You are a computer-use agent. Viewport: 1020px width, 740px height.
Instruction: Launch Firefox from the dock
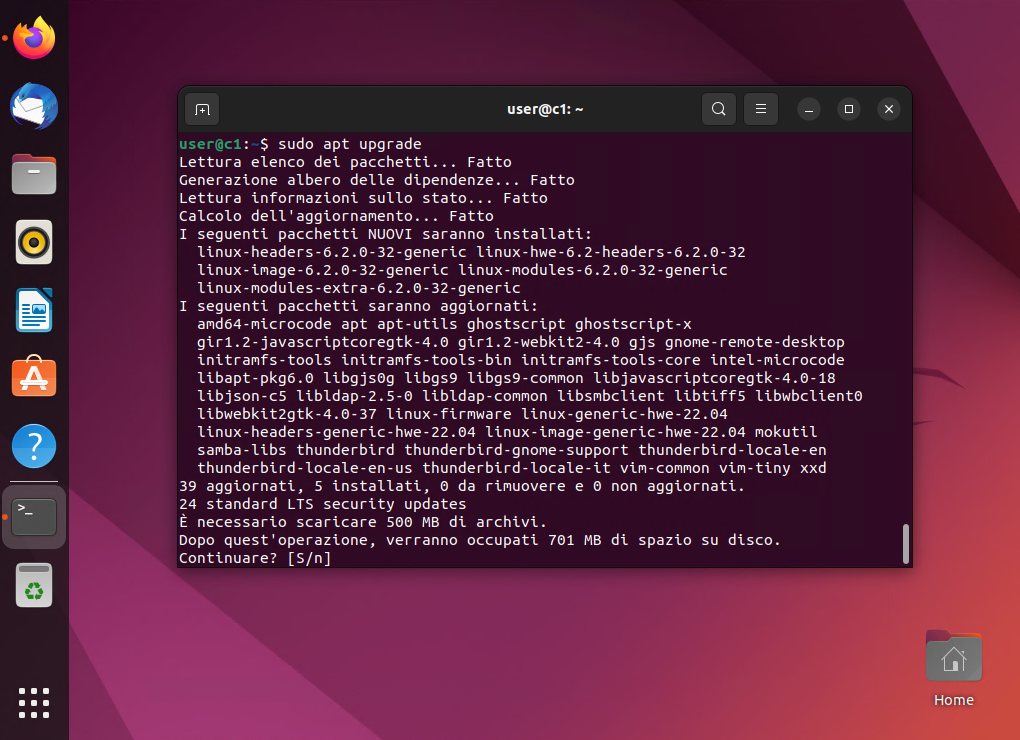34,38
